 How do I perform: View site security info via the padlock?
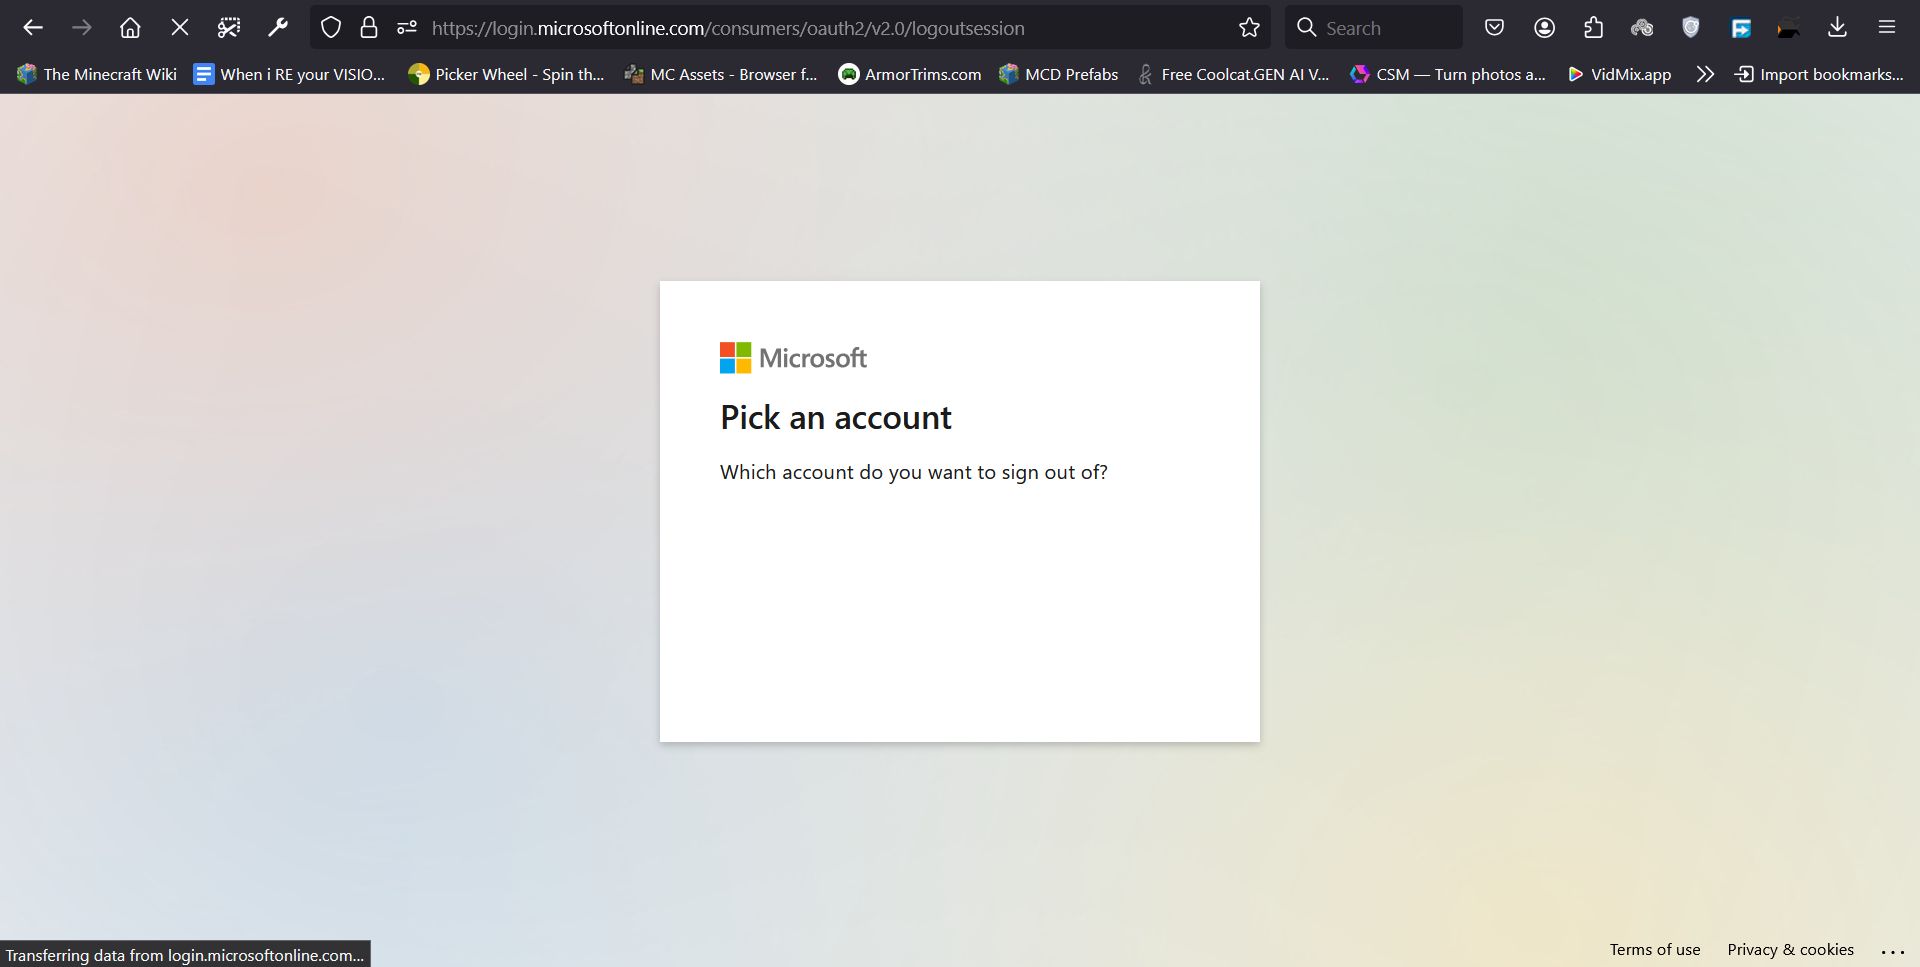(369, 28)
